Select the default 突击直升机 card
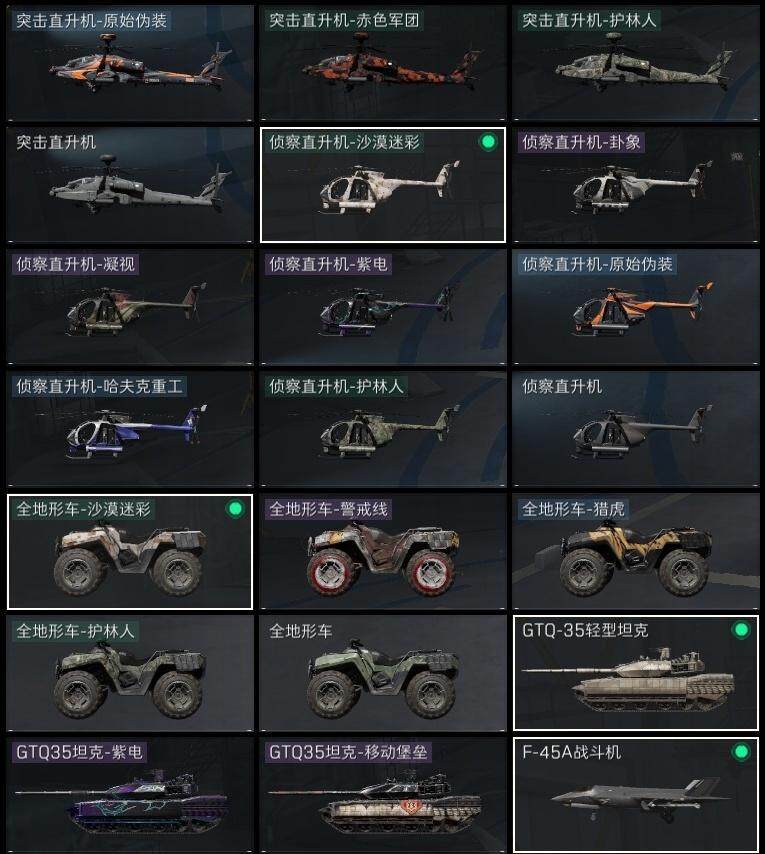Viewport: 765px width, 854px height. click(x=130, y=185)
